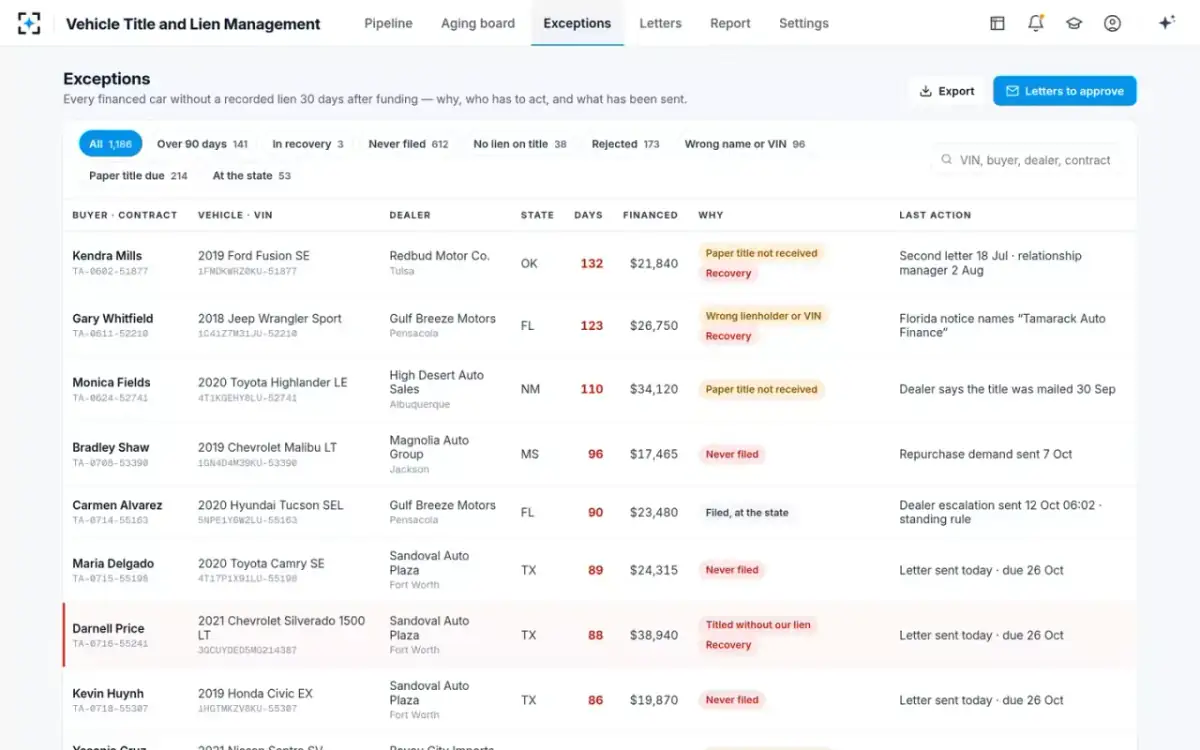This screenshot has width=1200, height=750.
Task: Open the 2019 Honda Civic EX vehicle
Action: click(255, 694)
